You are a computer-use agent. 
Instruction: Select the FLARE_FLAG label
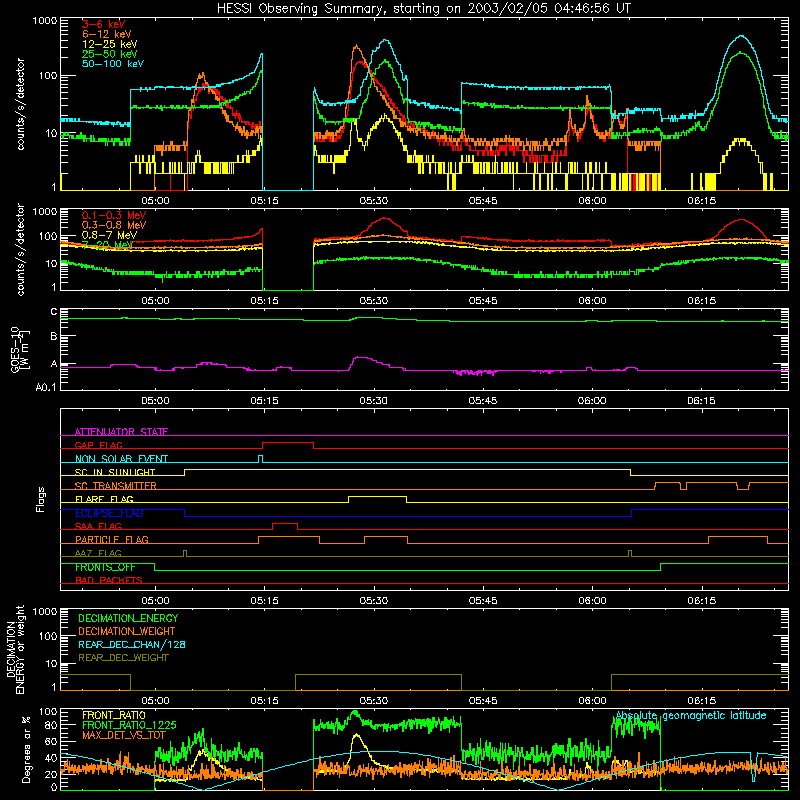click(104, 499)
